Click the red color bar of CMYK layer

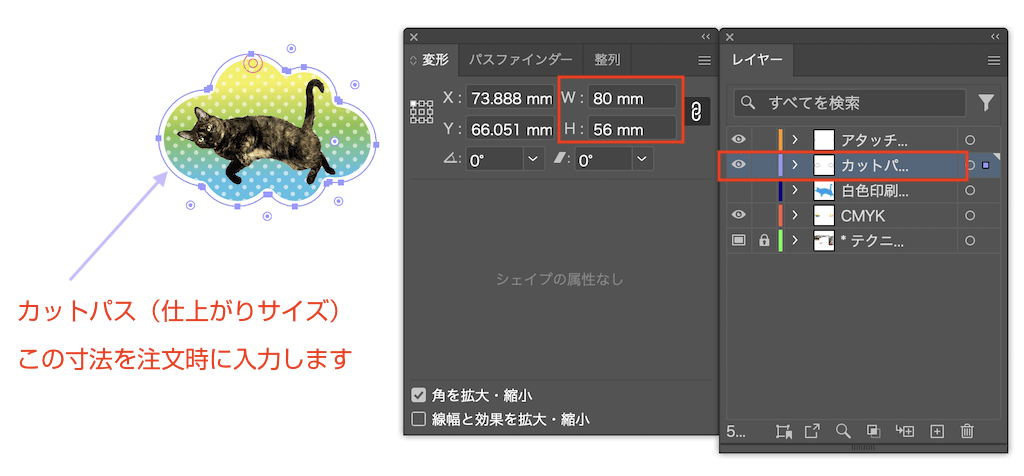pos(780,215)
